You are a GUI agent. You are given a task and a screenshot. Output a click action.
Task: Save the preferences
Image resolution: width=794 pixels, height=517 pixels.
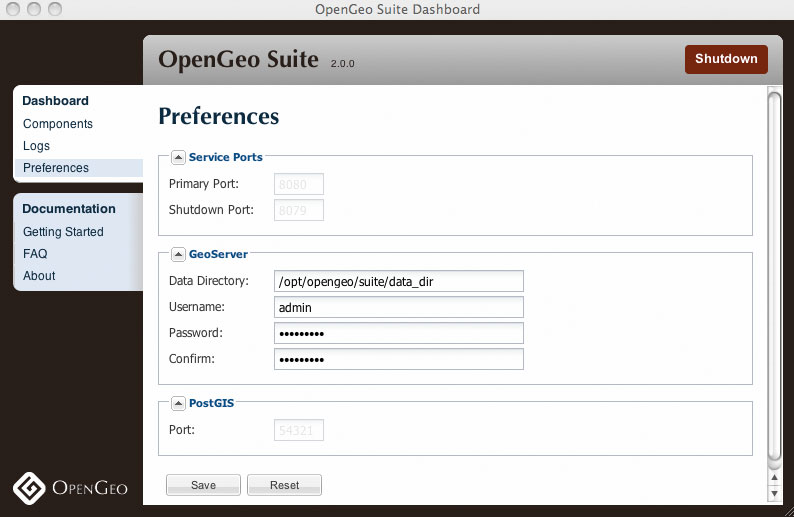pos(203,485)
